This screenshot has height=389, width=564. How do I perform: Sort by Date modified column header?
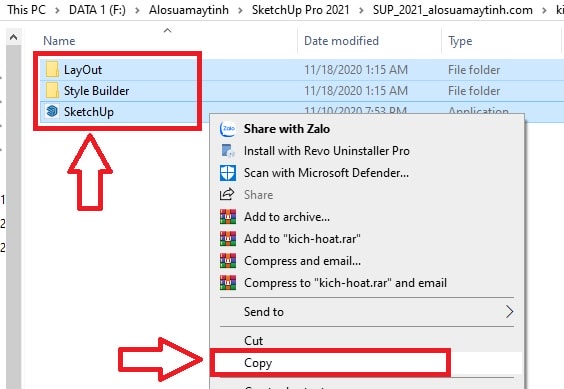coord(341,41)
